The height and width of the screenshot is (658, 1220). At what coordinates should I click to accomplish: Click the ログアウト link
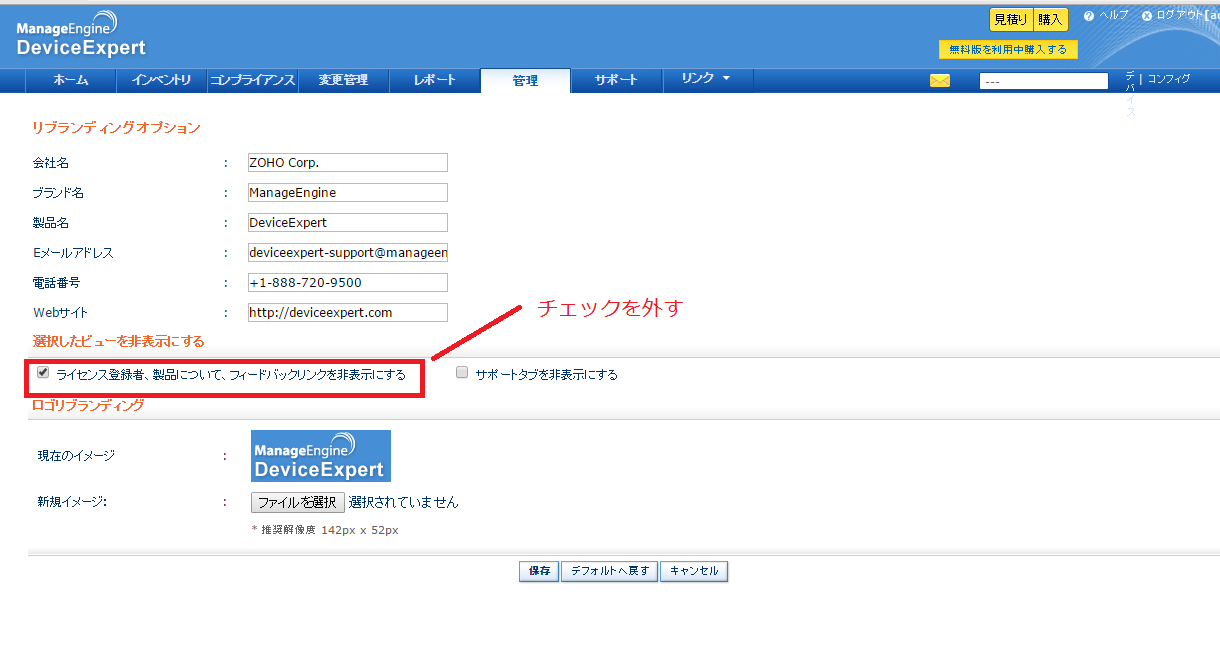coord(1180,15)
